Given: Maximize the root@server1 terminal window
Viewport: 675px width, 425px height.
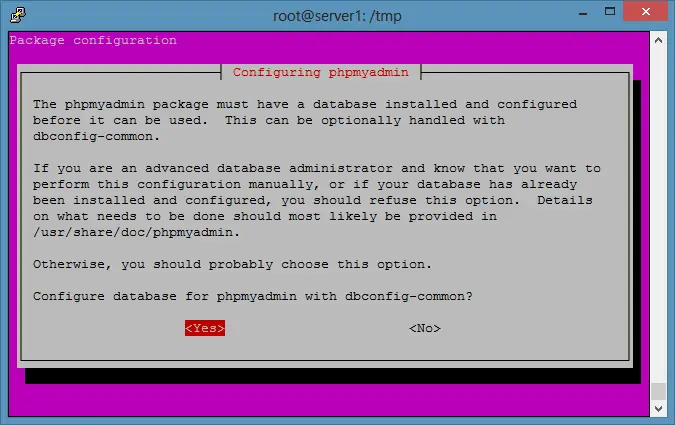Looking at the screenshot, I should tap(610, 12).
